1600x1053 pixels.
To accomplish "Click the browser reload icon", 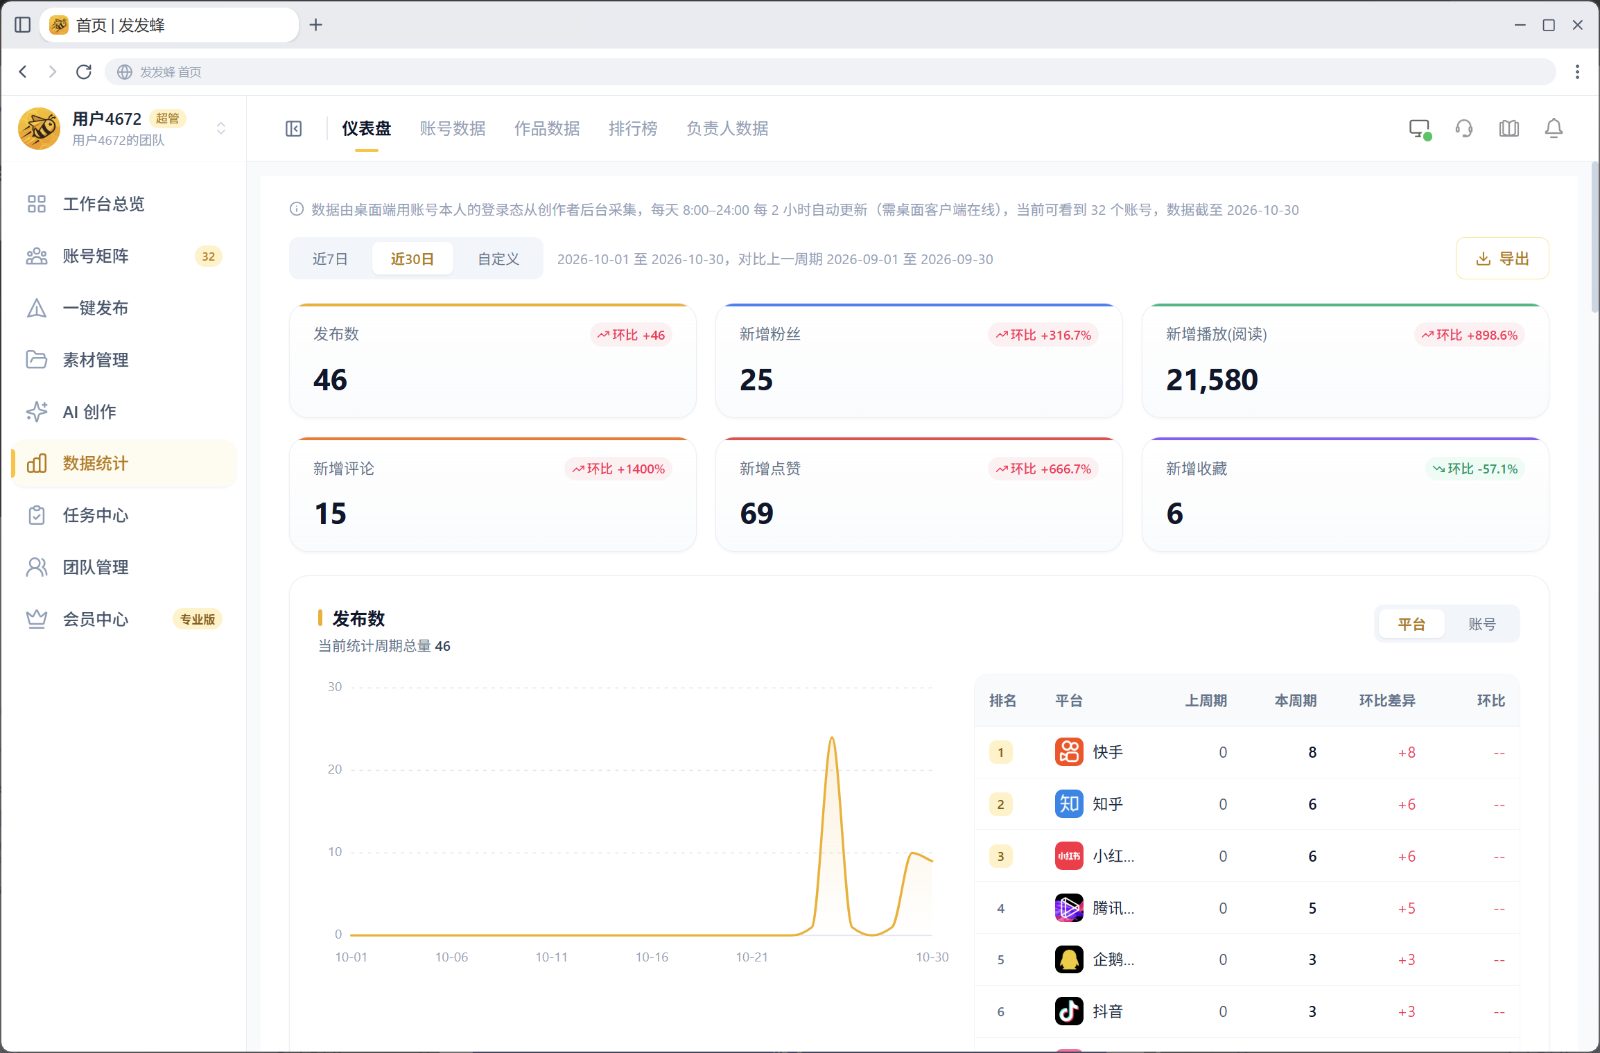I will (84, 72).
